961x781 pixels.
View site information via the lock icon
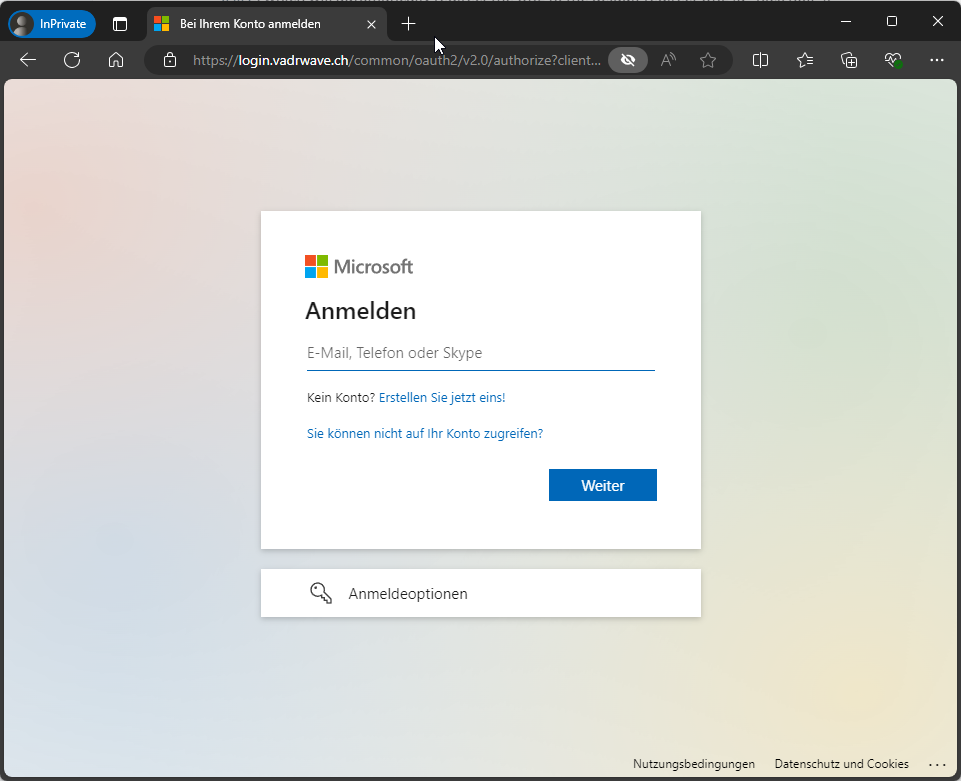pyautogui.click(x=170, y=60)
